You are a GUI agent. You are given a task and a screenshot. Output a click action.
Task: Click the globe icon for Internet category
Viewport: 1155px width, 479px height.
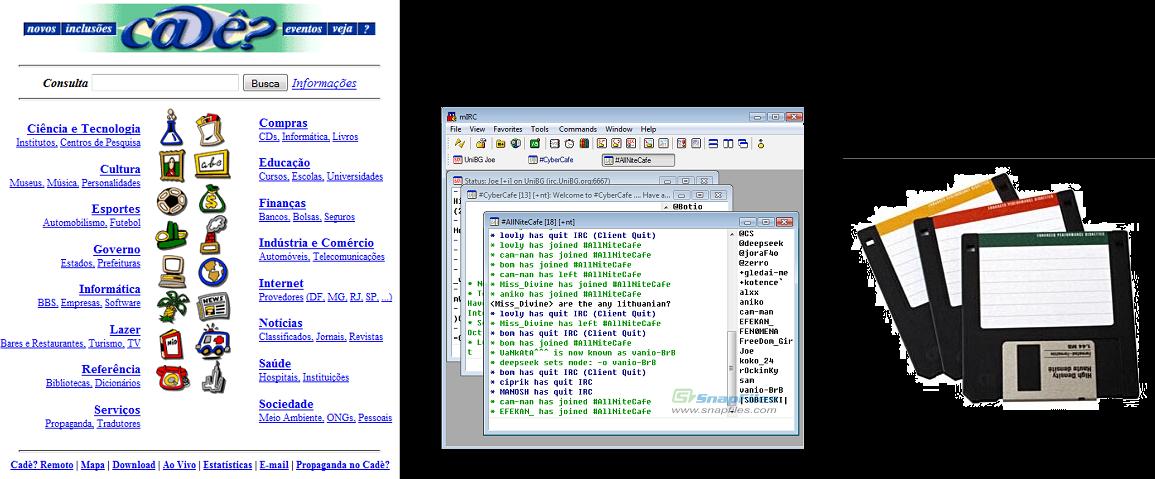(213, 272)
